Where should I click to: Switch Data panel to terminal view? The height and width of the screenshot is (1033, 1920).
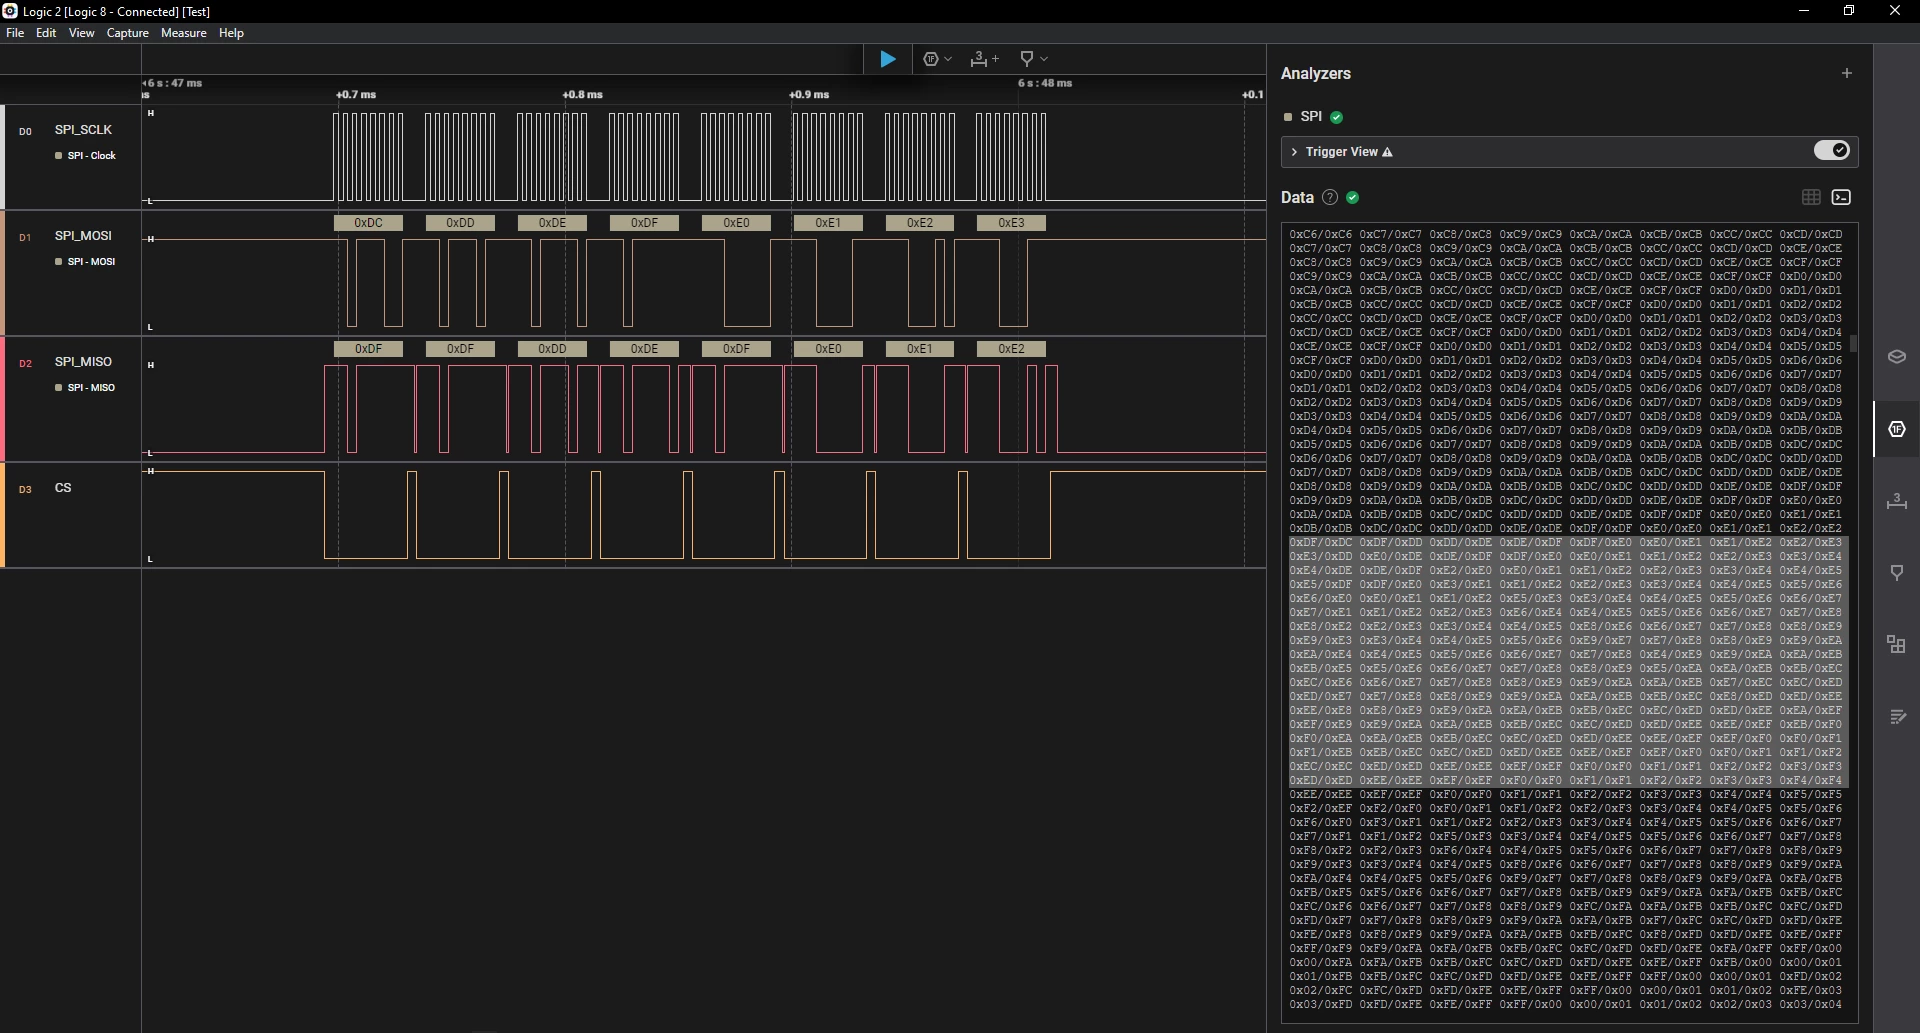(1841, 197)
